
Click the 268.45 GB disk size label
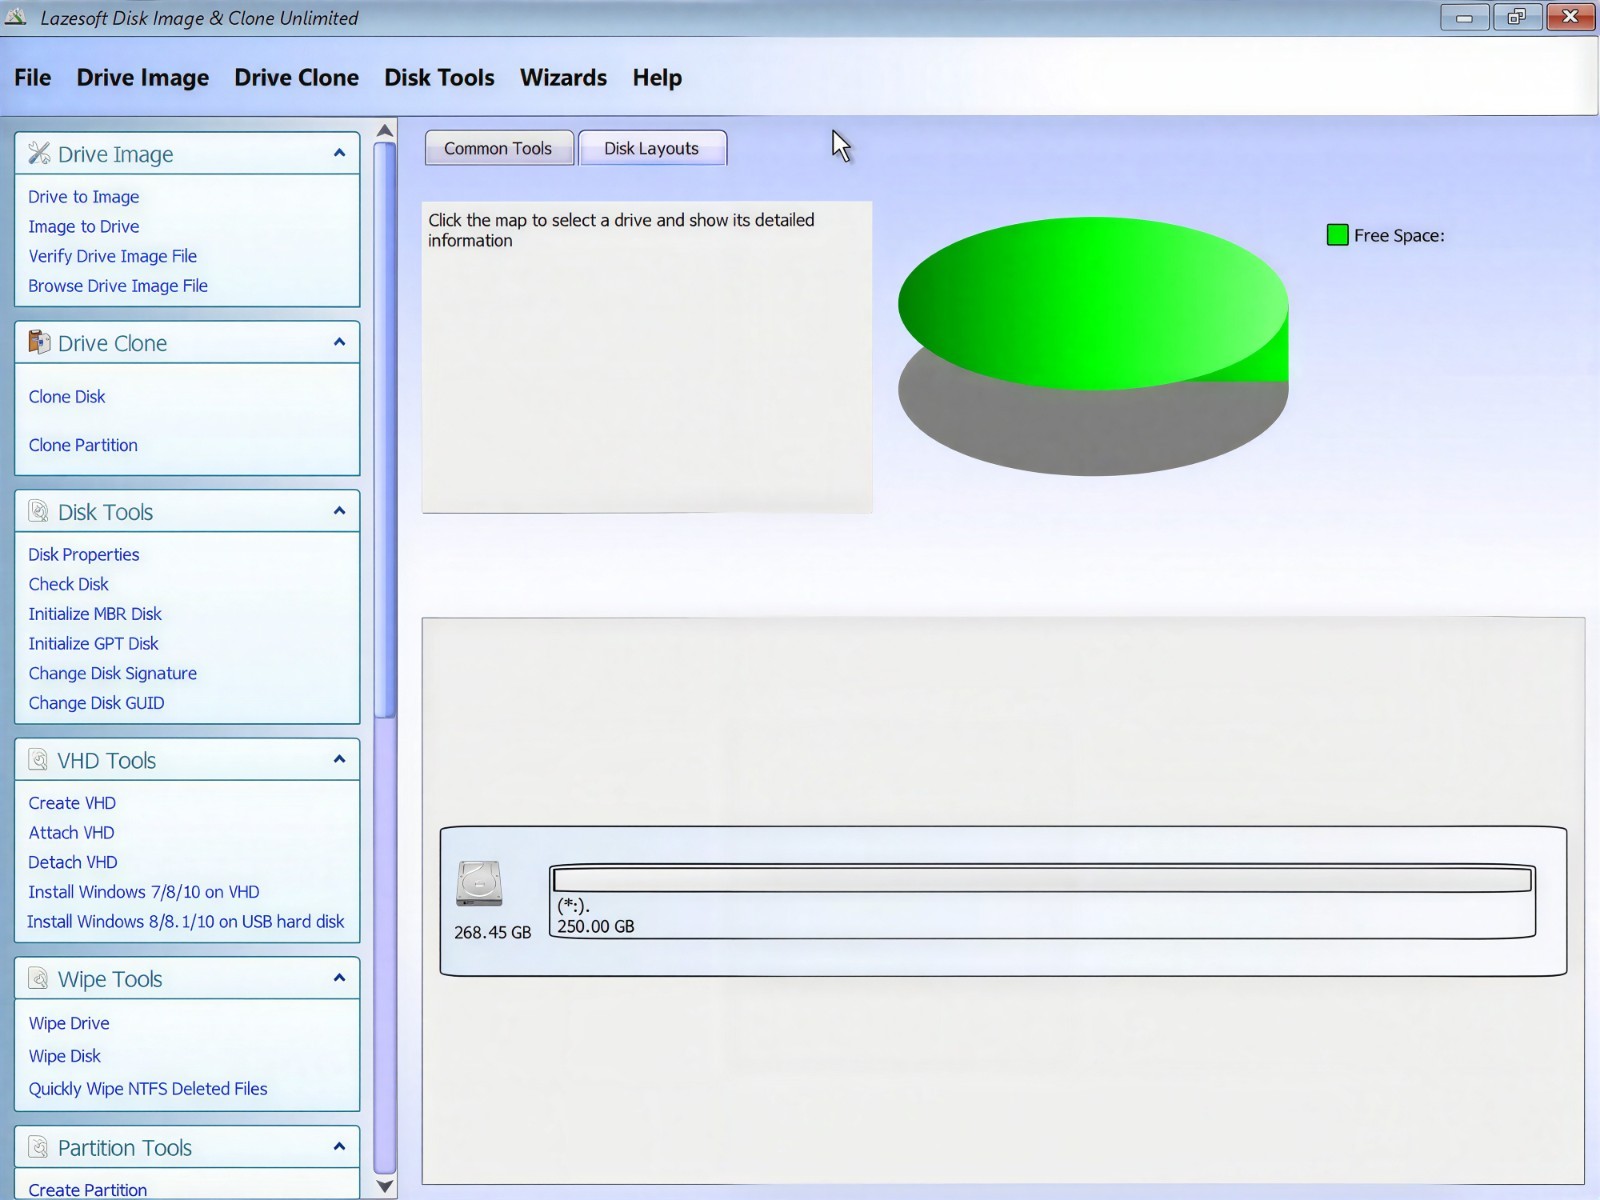point(493,932)
